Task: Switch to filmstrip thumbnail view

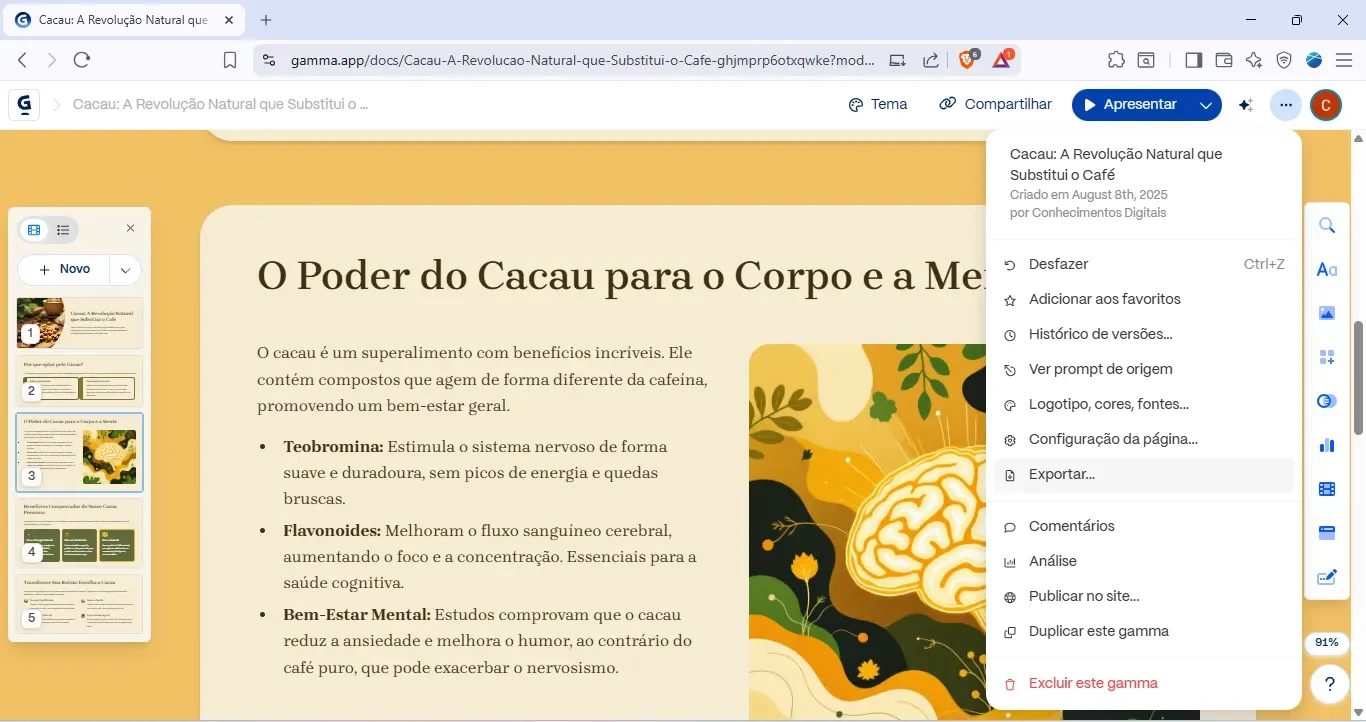Action: [35, 230]
